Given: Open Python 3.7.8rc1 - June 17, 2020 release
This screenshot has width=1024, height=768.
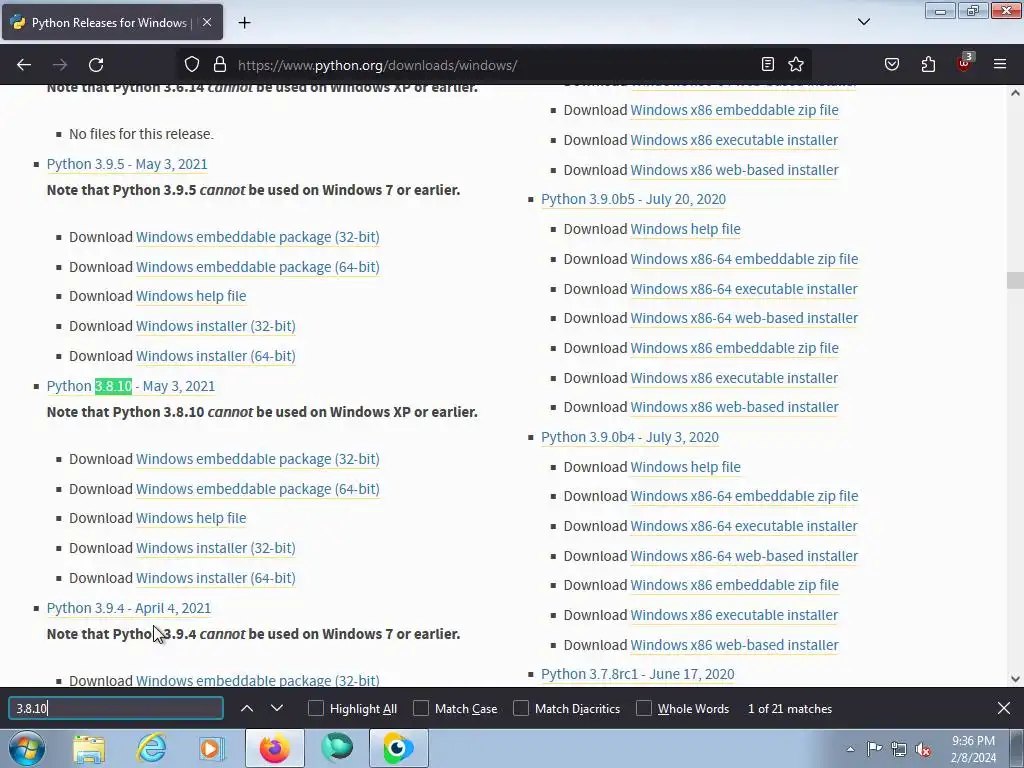Looking at the screenshot, I should tap(637, 674).
